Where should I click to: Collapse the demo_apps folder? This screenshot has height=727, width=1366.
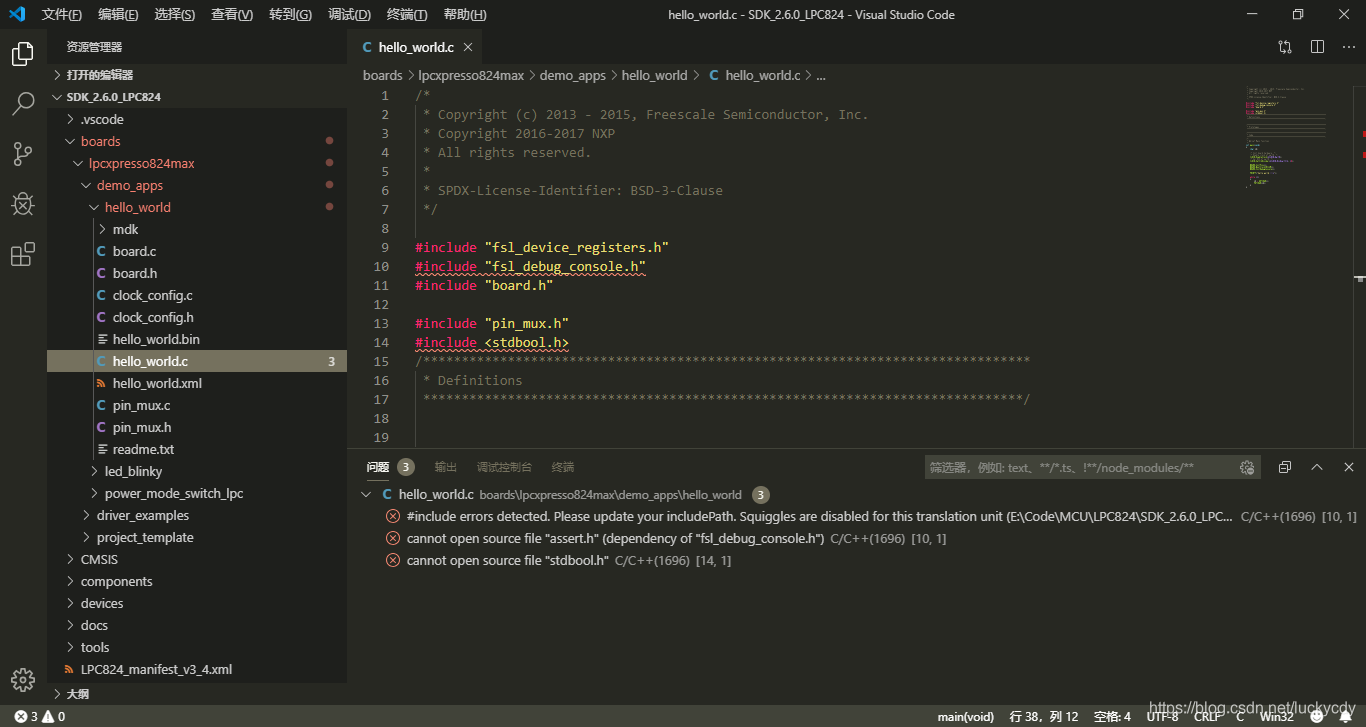click(197, 185)
